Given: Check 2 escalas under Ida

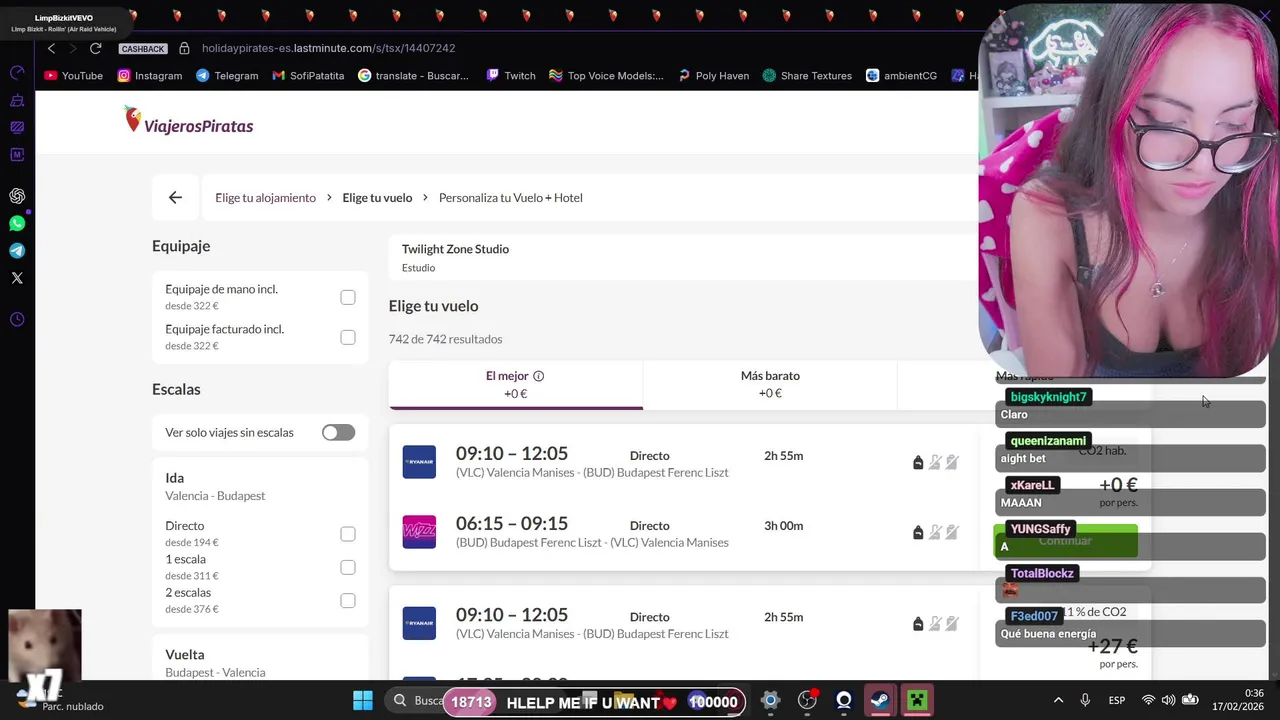Looking at the screenshot, I should click(x=347, y=600).
